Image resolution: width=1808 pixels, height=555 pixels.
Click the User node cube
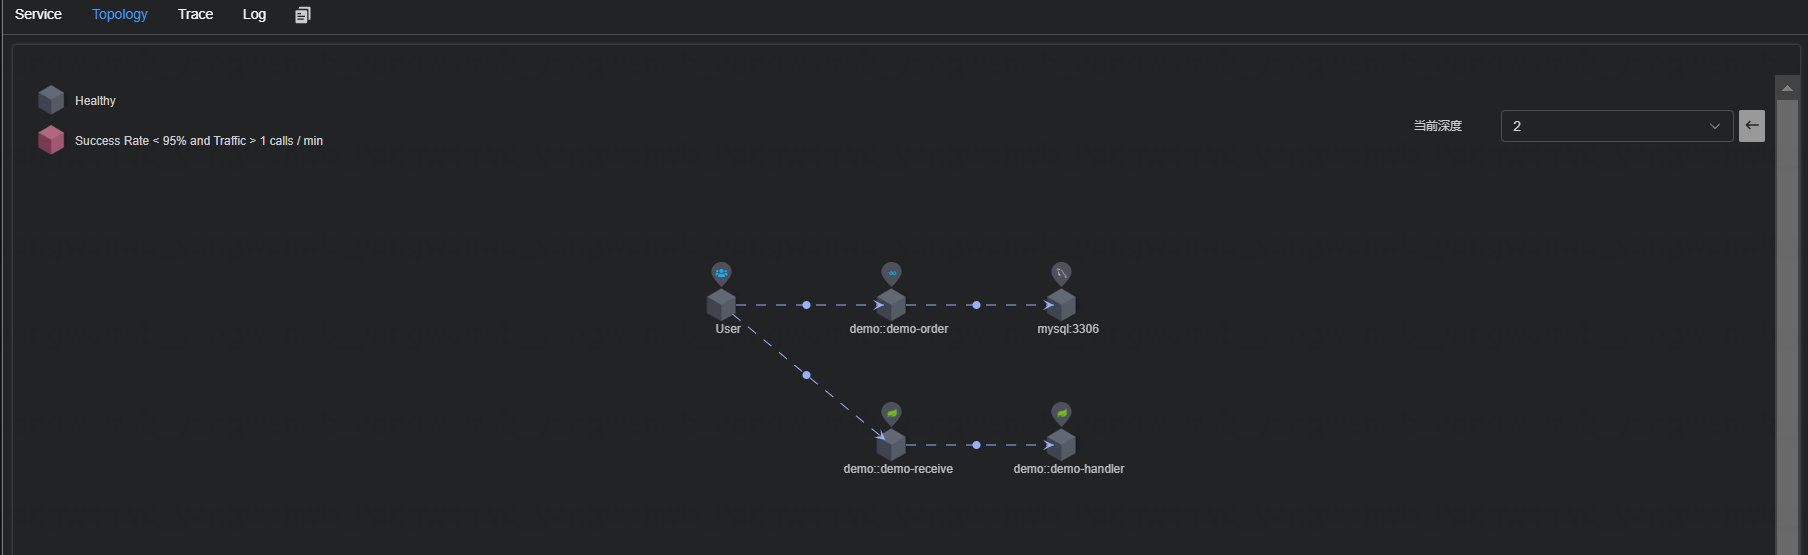tap(721, 305)
